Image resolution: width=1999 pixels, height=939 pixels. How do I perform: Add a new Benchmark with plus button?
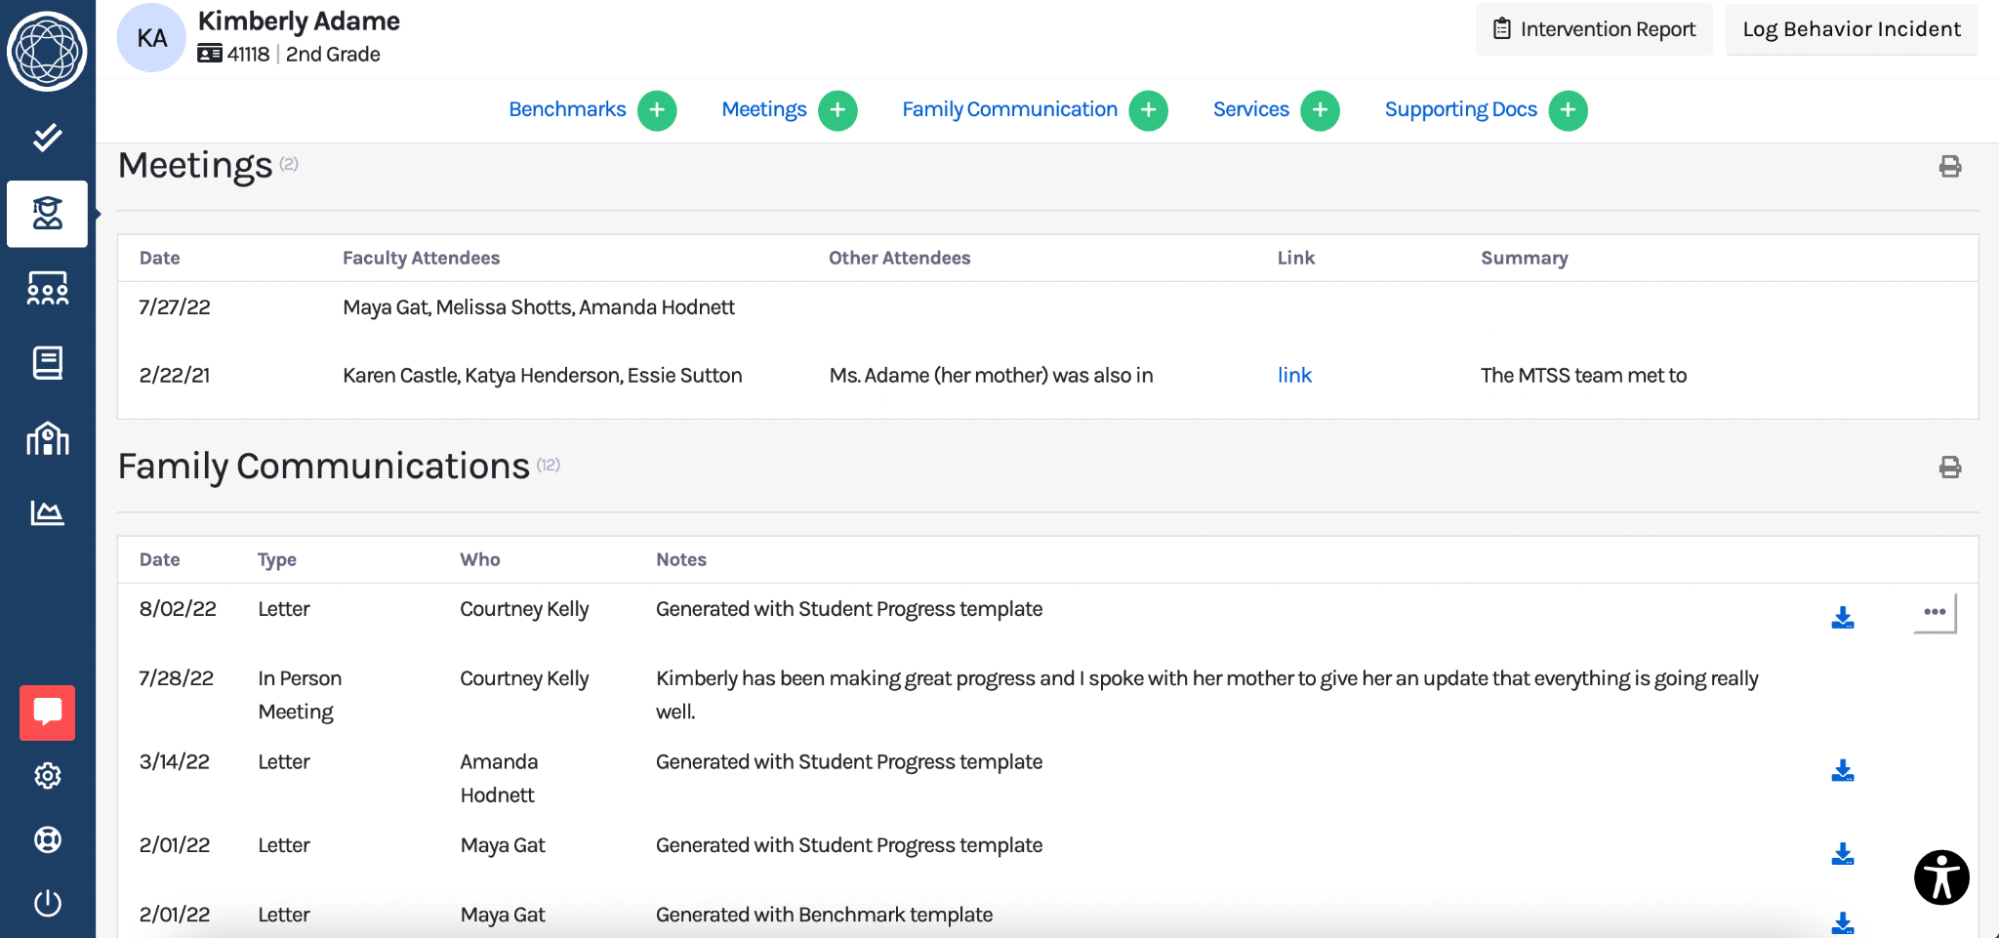click(x=657, y=110)
